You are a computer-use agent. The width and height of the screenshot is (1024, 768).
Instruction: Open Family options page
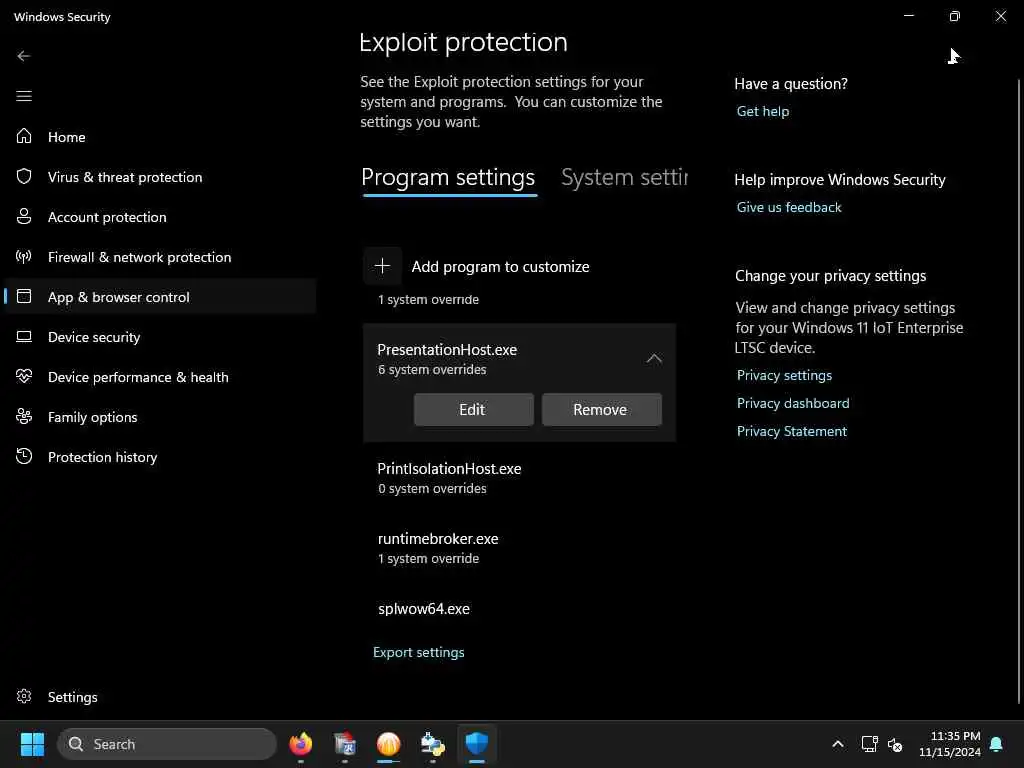click(x=160, y=417)
